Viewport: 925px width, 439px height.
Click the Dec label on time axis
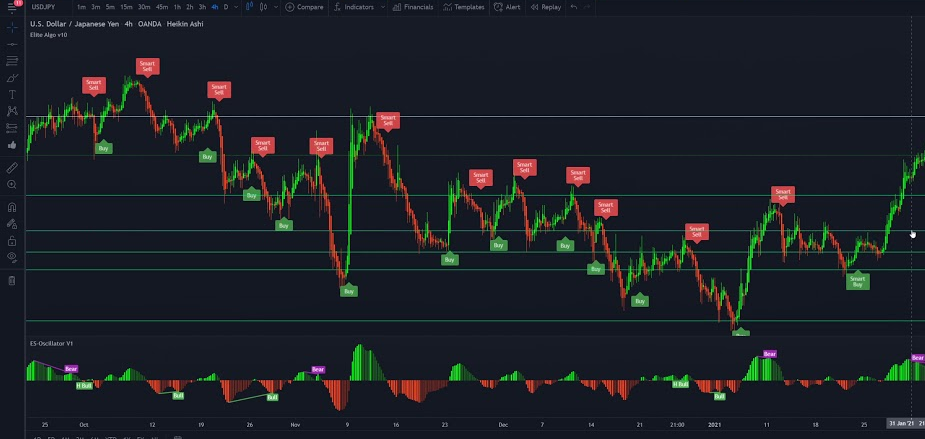coord(503,424)
